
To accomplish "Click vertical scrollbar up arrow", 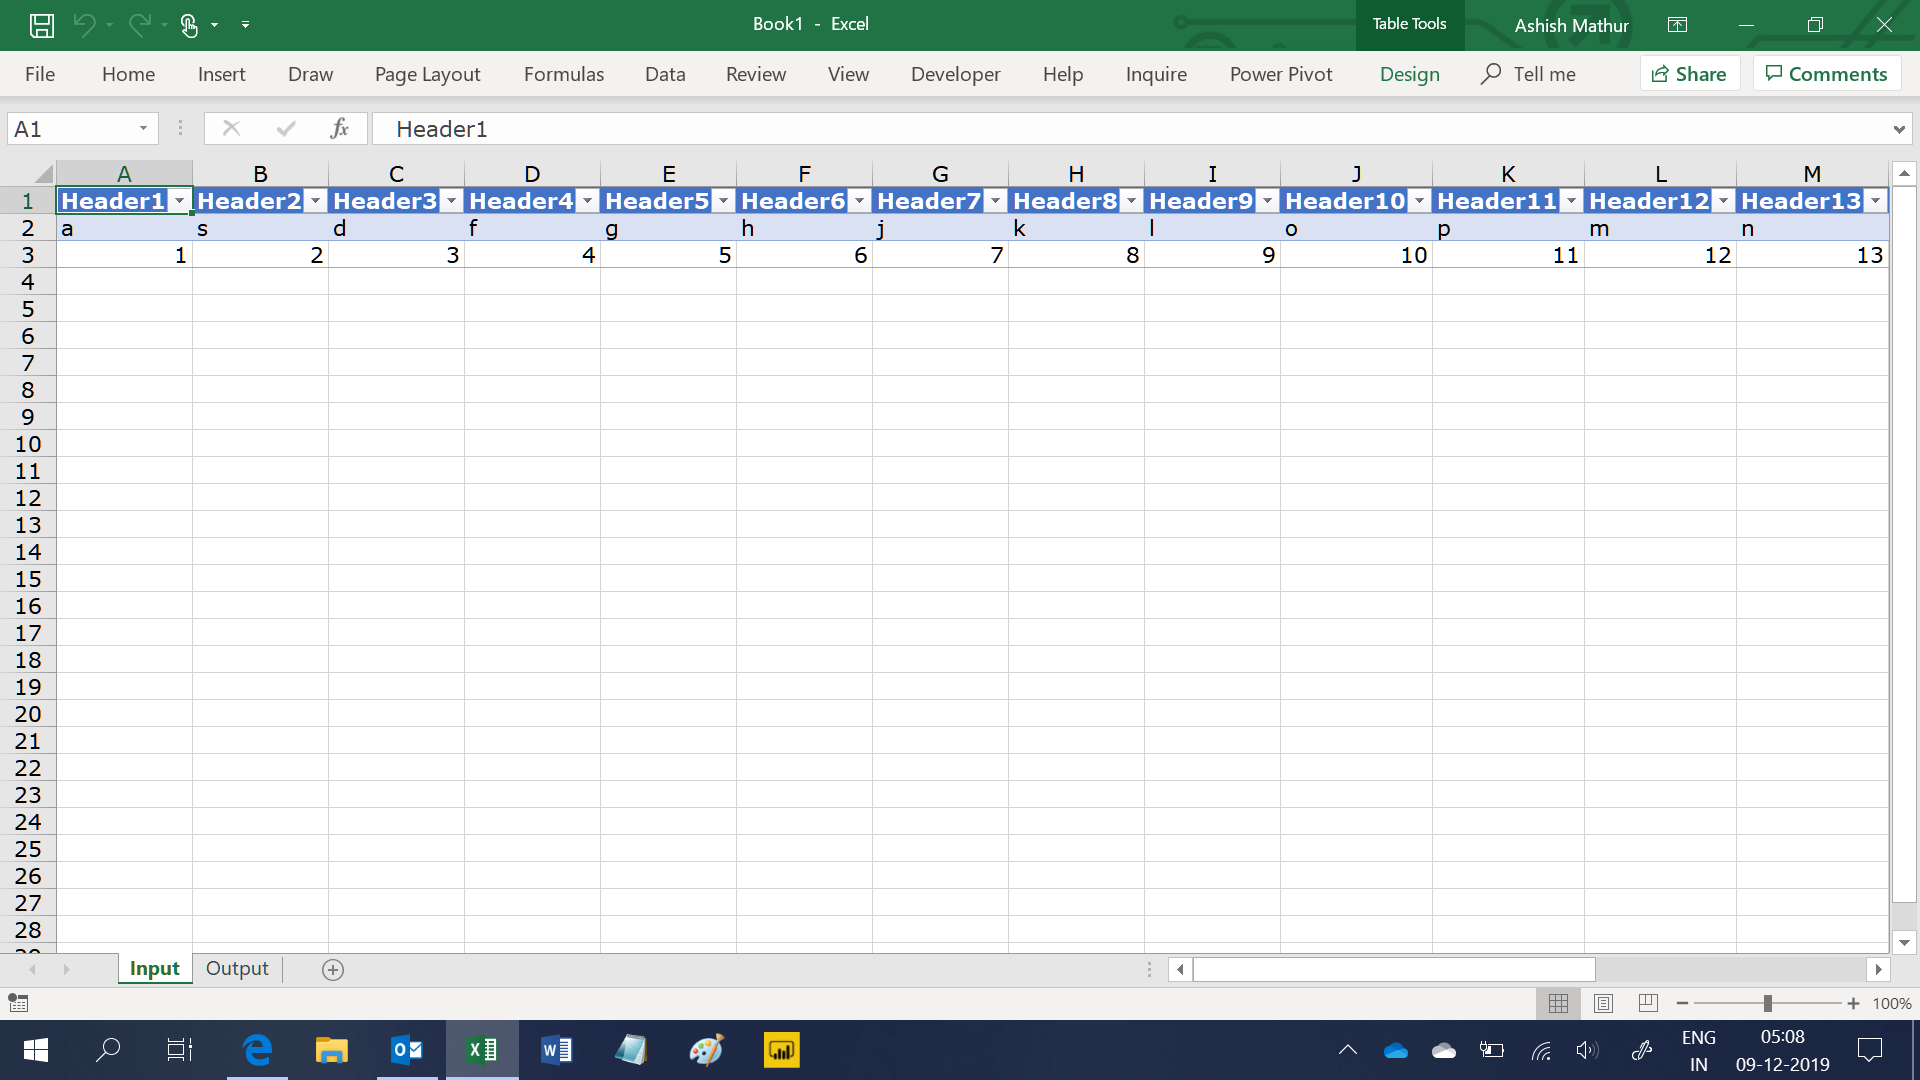I will [1905, 173].
